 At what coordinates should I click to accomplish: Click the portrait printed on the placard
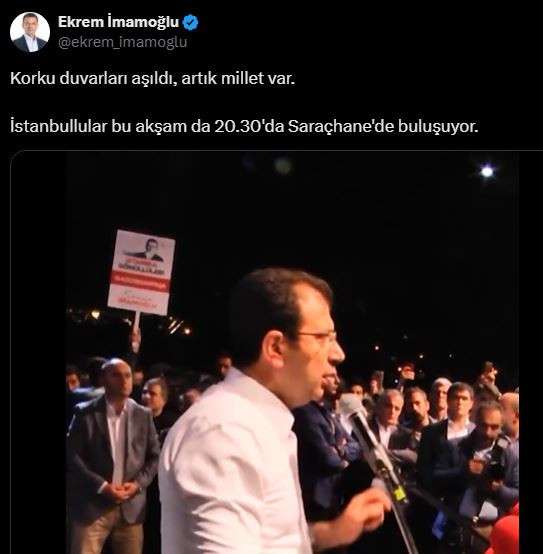coord(148,249)
